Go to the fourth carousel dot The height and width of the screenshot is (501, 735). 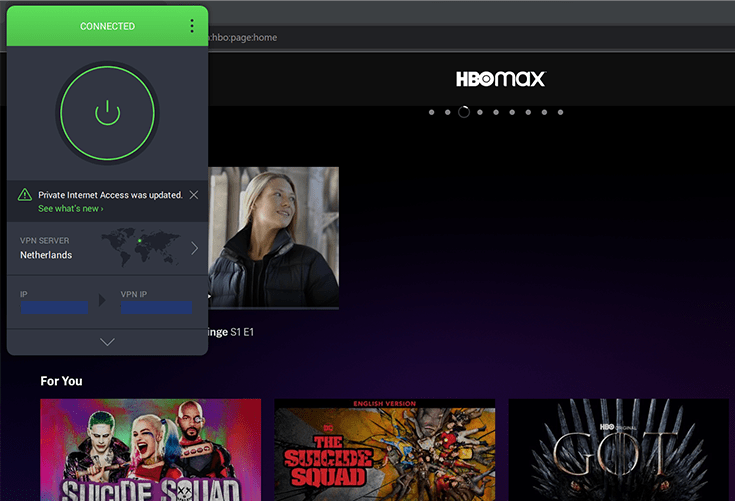pyautogui.click(x=480, y=112)
